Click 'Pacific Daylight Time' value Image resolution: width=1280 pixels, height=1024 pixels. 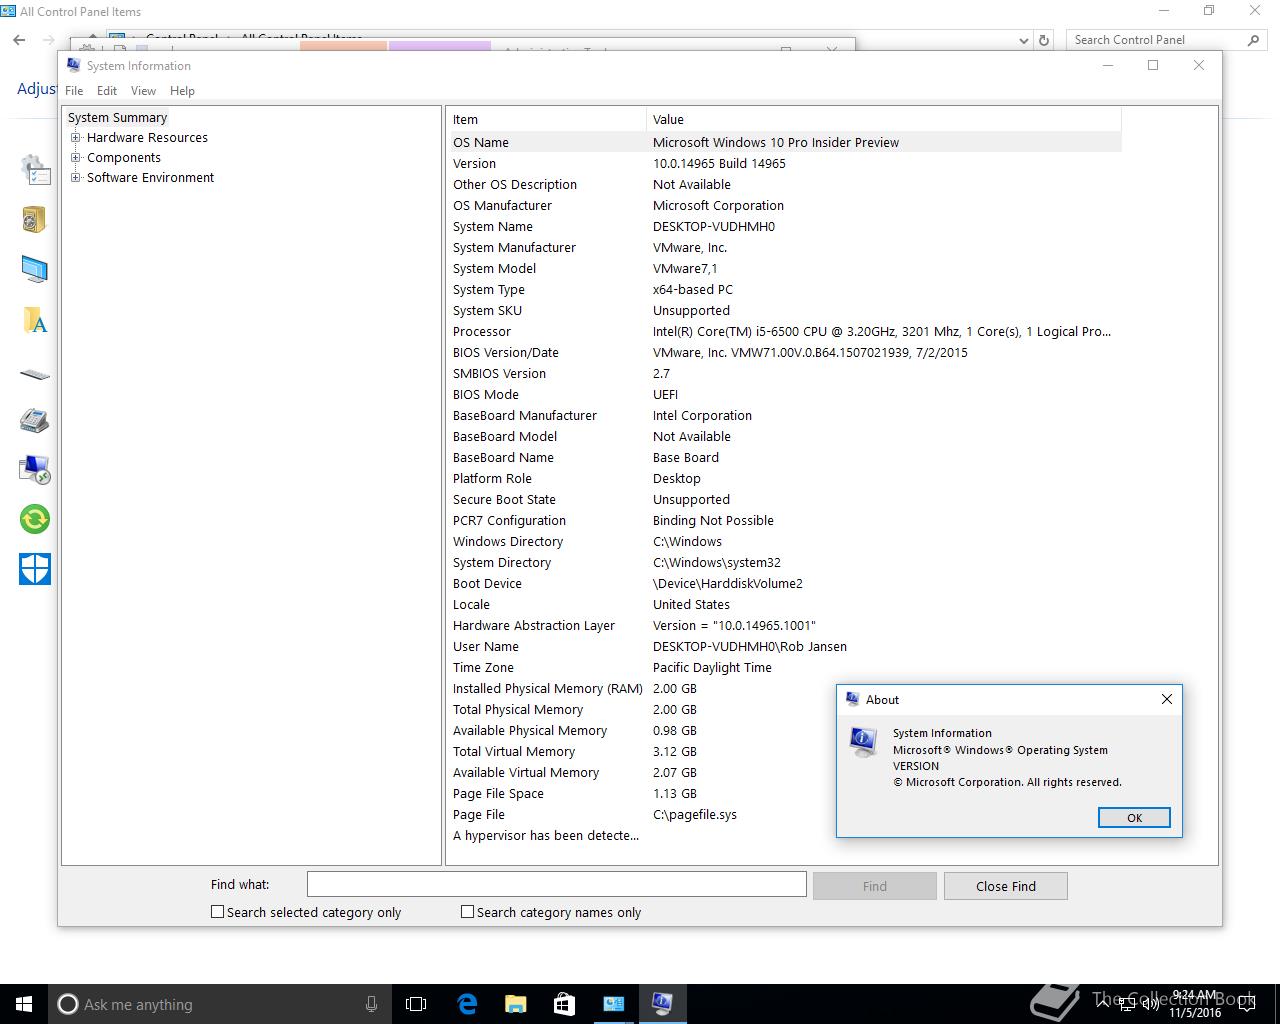point(712,667)
